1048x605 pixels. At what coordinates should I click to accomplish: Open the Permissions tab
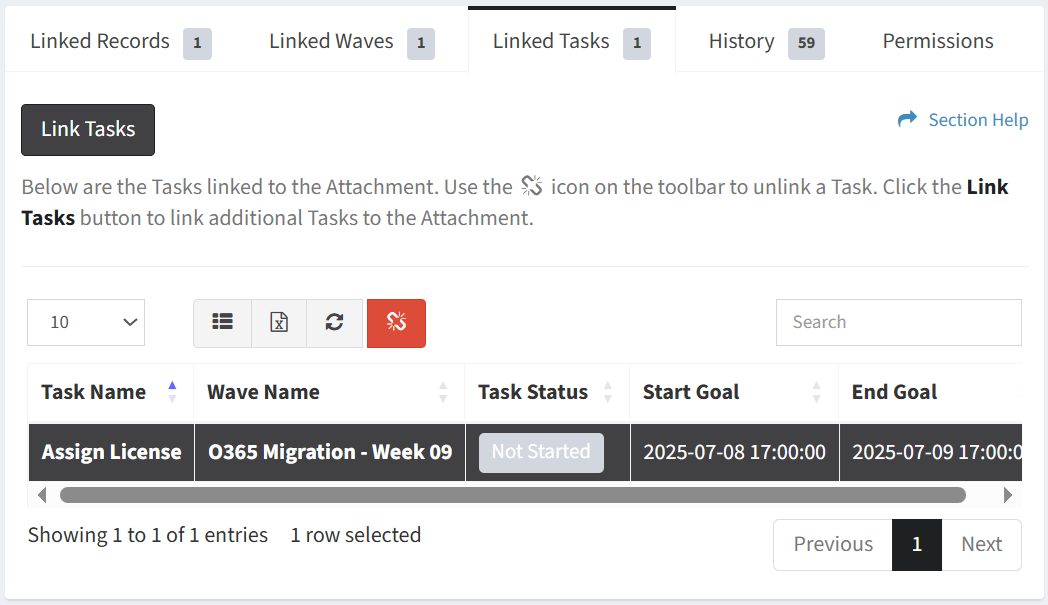[x=938, y=41]
